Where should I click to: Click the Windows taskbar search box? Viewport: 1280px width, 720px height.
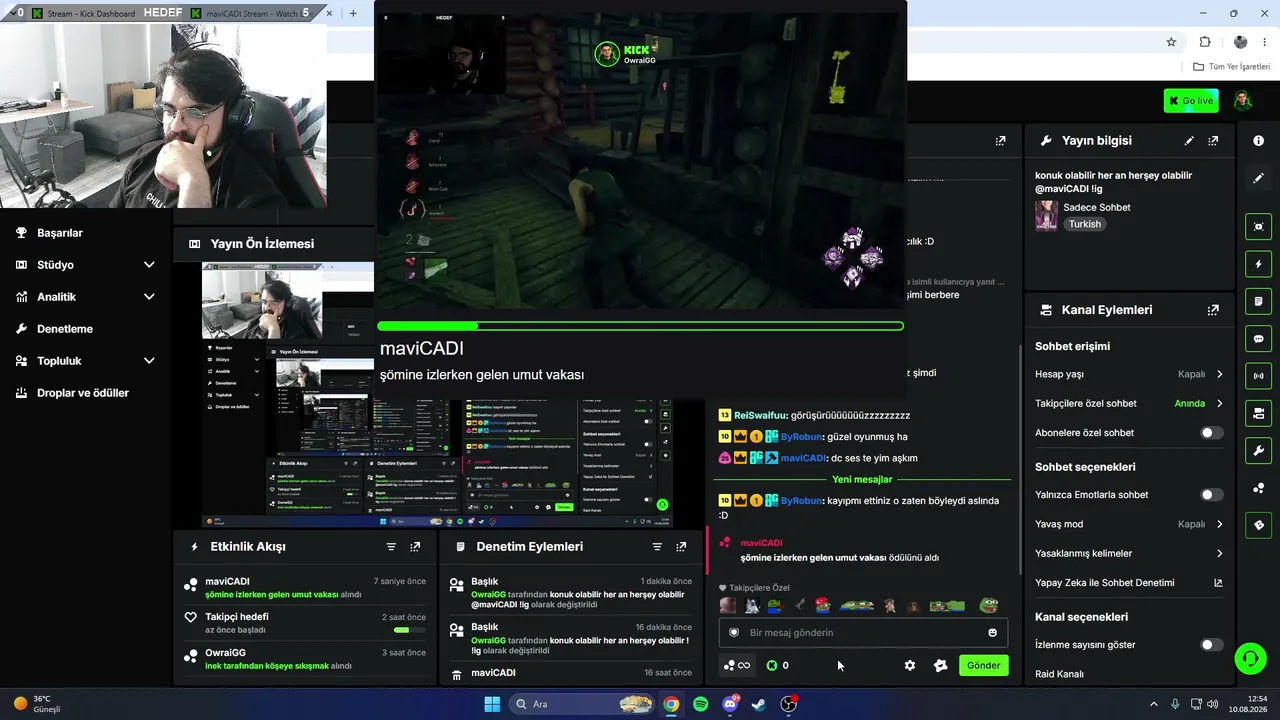583,704
